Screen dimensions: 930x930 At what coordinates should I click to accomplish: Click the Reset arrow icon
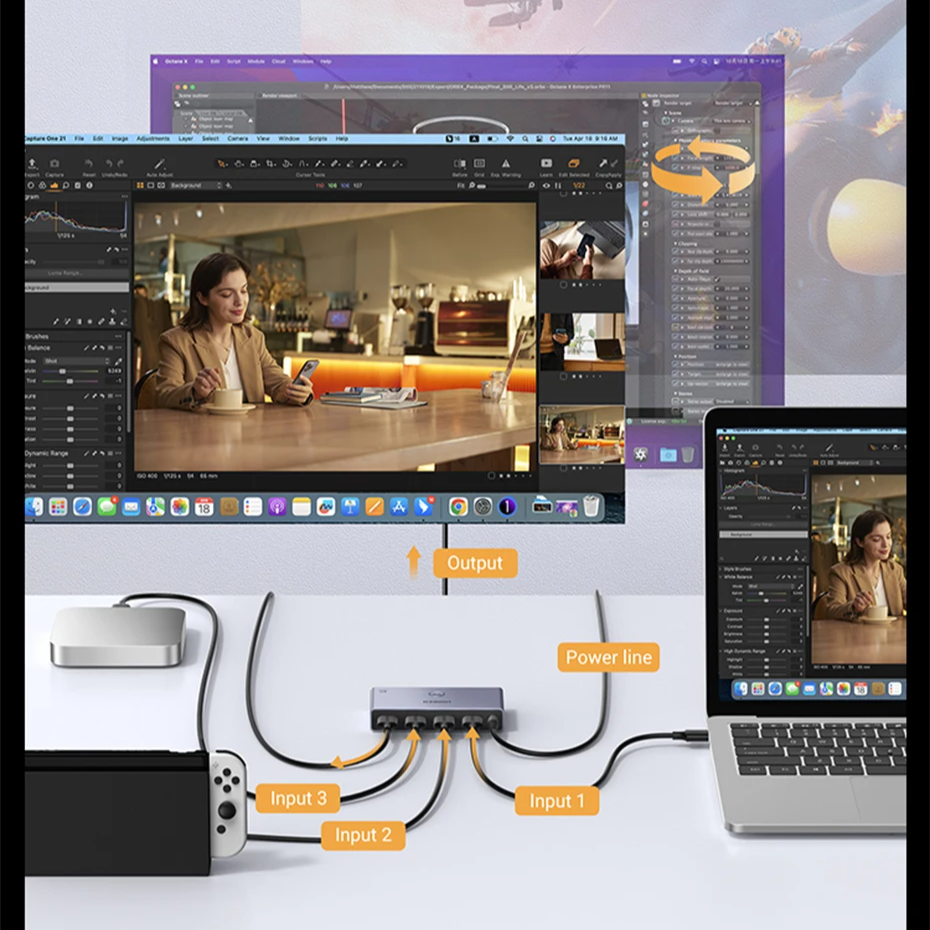(88, 164)
